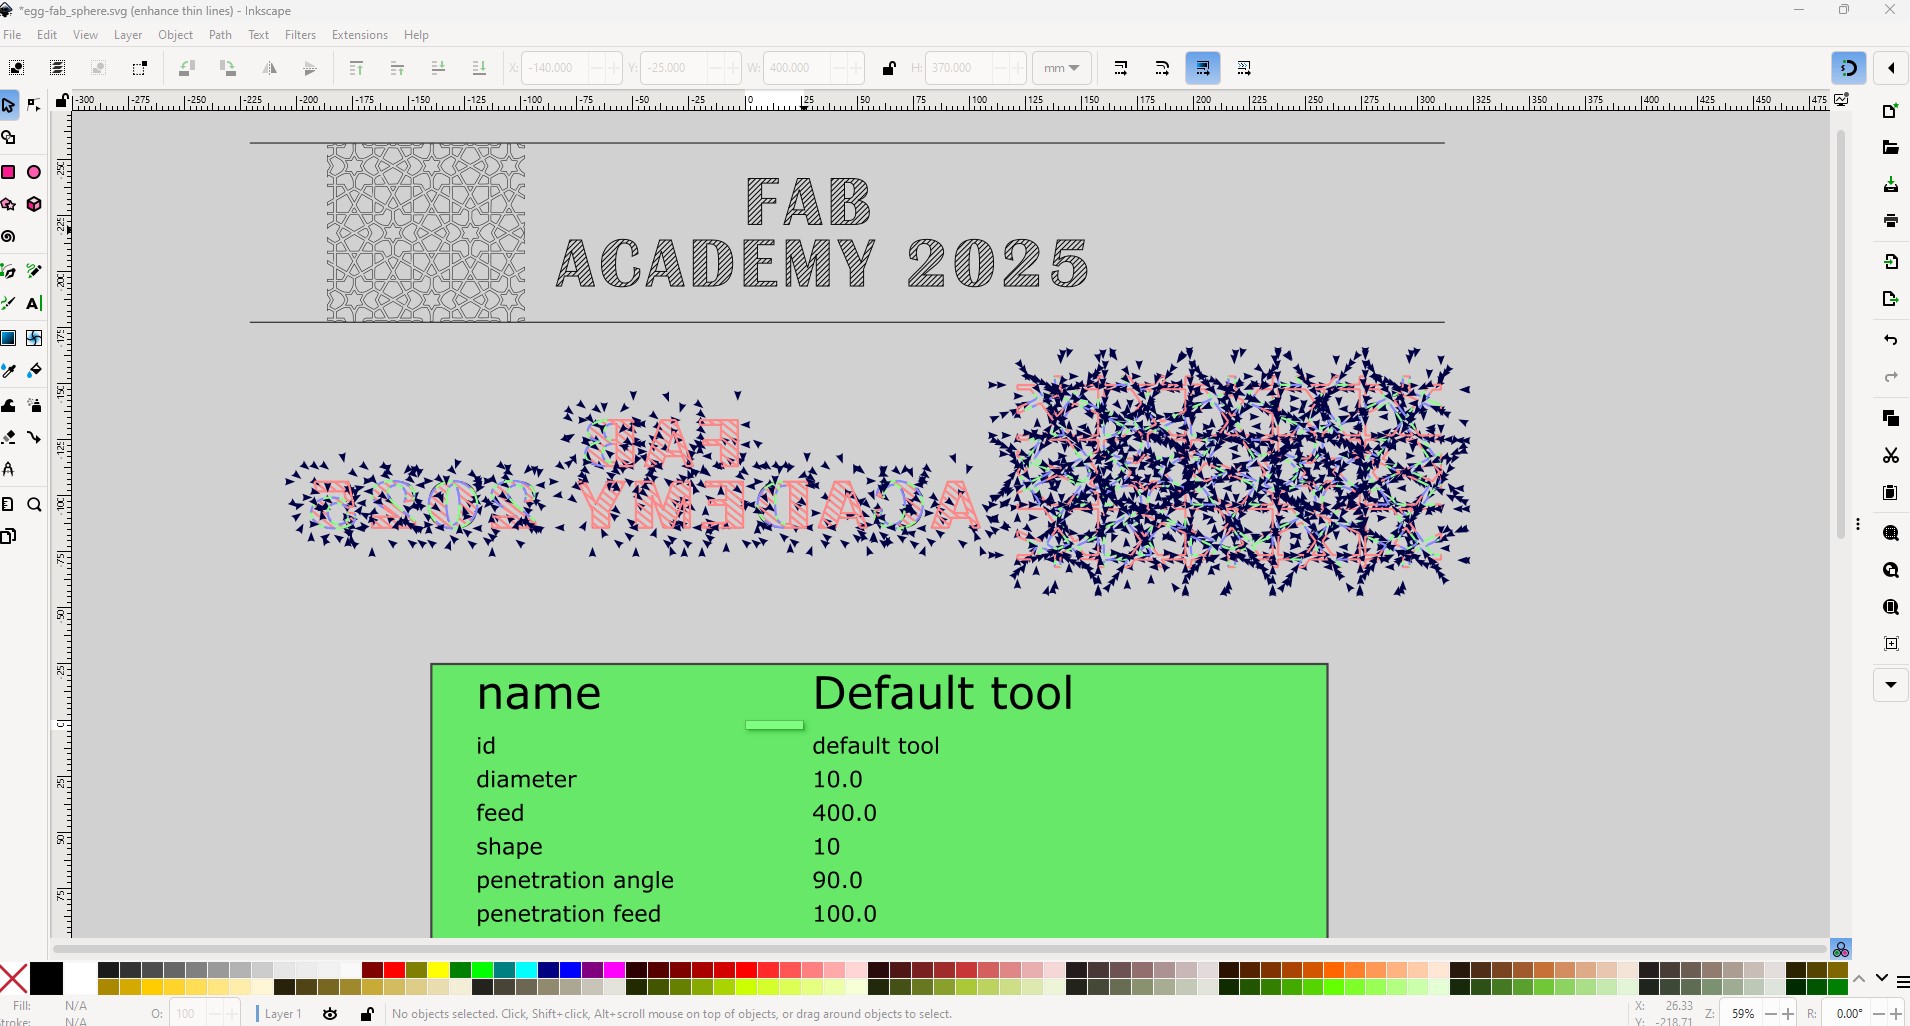Expand the snapping options arrow
The height and width of the screenshot is (1026, 1910).
click(1891, 68)
